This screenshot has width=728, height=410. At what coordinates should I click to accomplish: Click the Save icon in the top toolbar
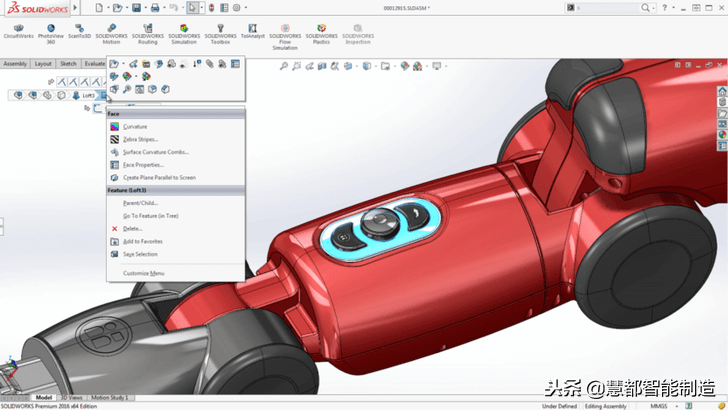coord(136,7)
